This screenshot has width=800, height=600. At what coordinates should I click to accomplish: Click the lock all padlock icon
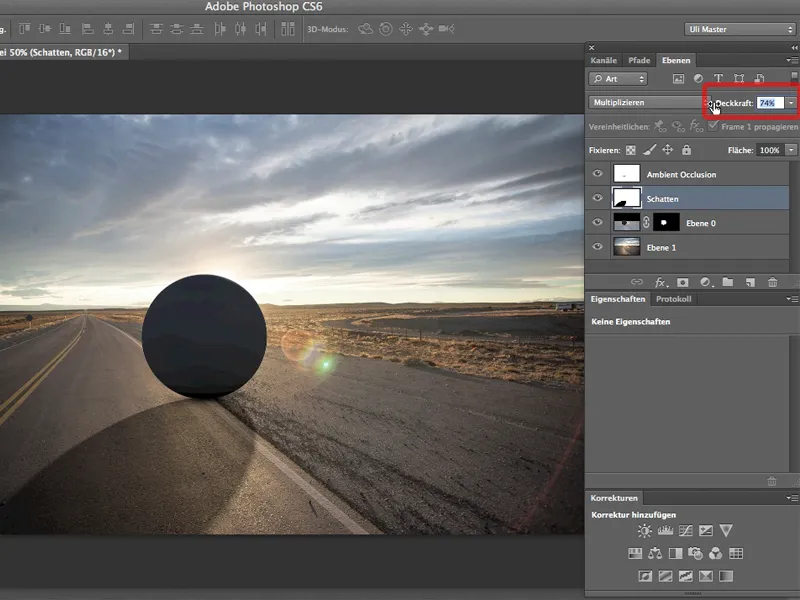(687, 150)
